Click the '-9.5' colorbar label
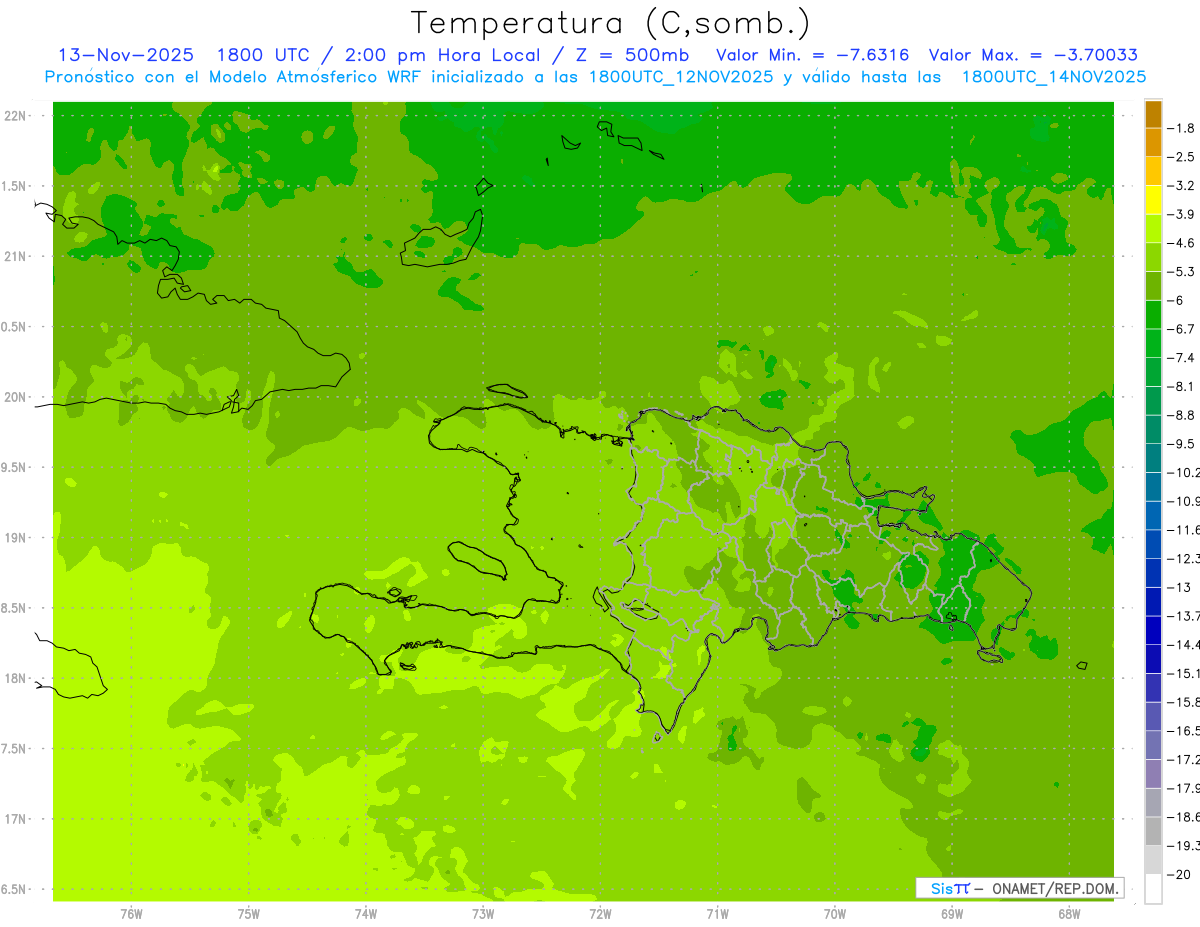Screen dimensions: 1200x927 pos(1183,443)
